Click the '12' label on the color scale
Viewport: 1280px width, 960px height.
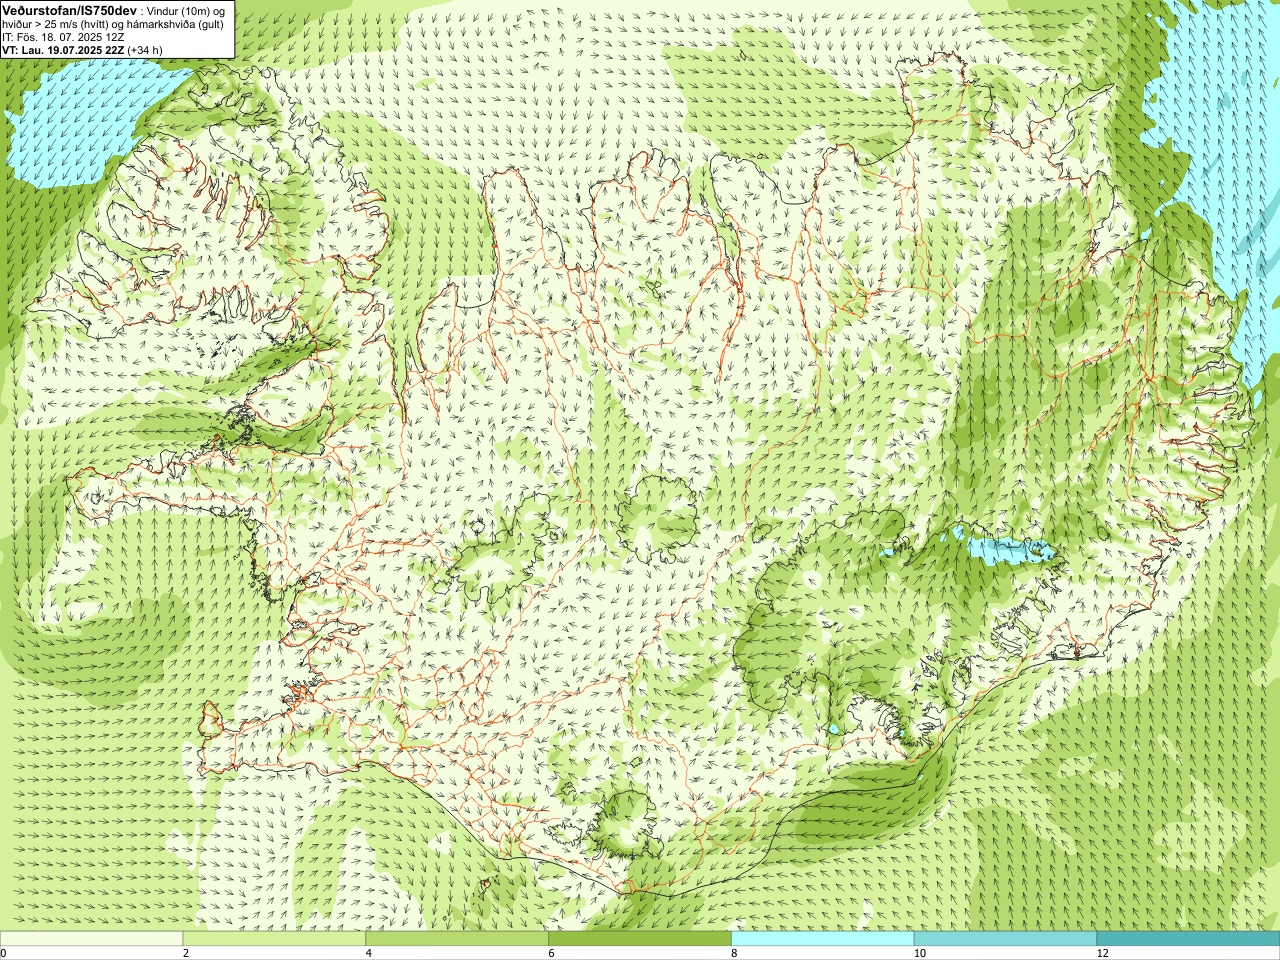tap(1103, 953)
